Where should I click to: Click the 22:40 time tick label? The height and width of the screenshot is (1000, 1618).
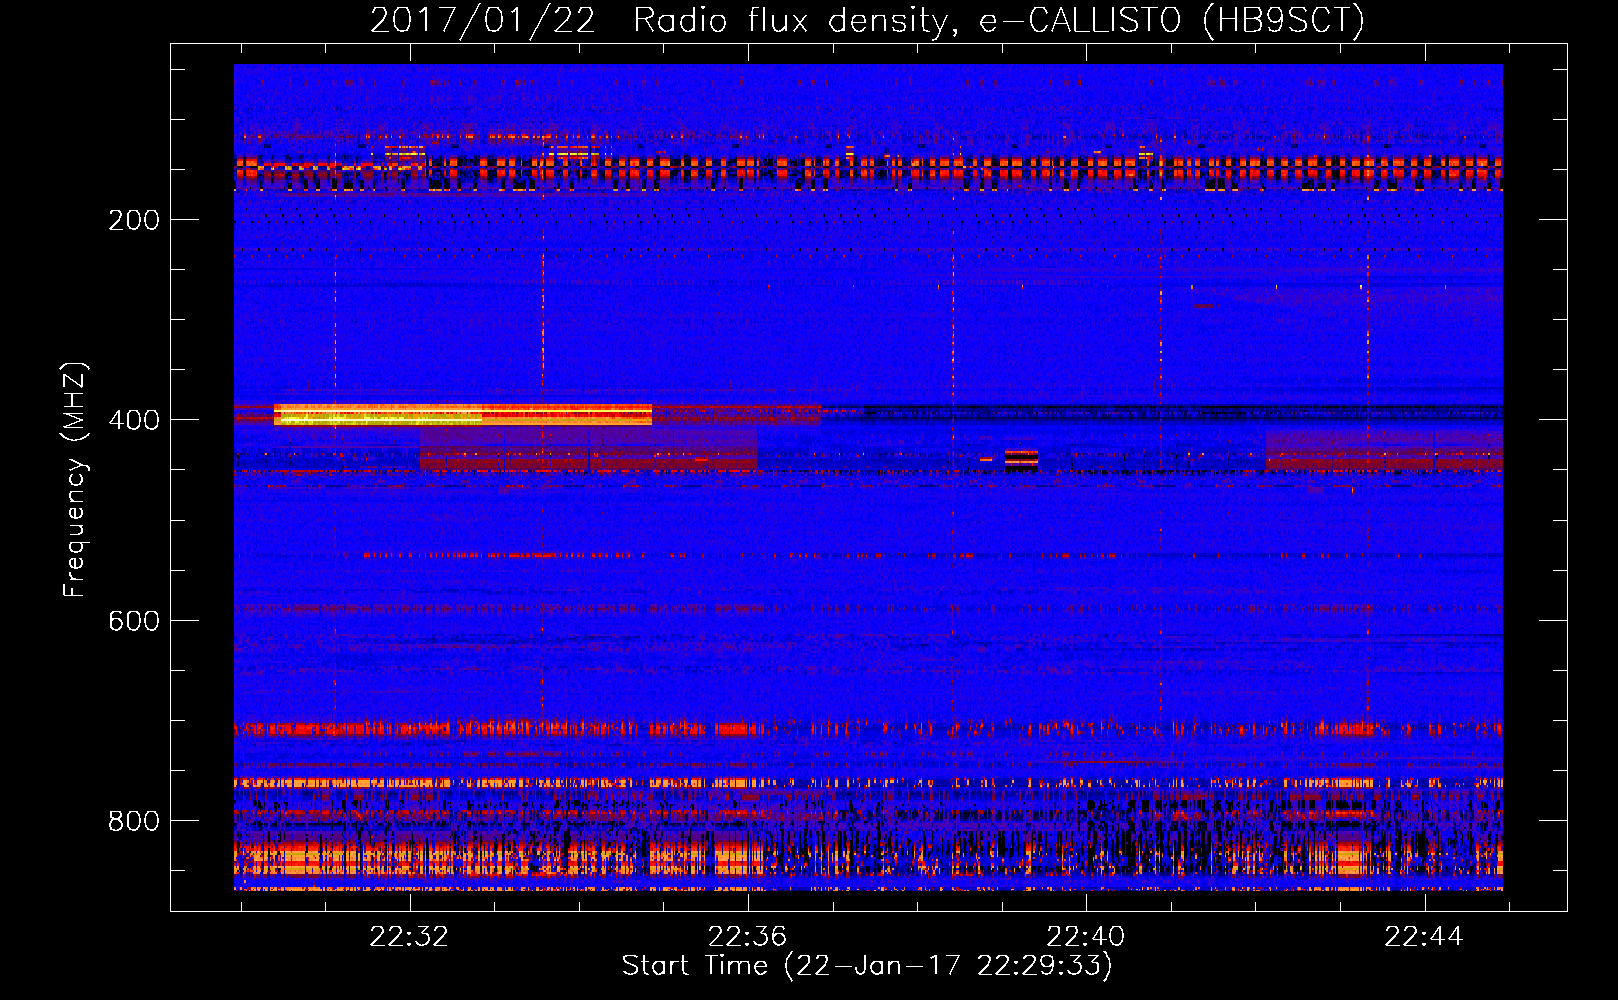[x=1085, y=937]
